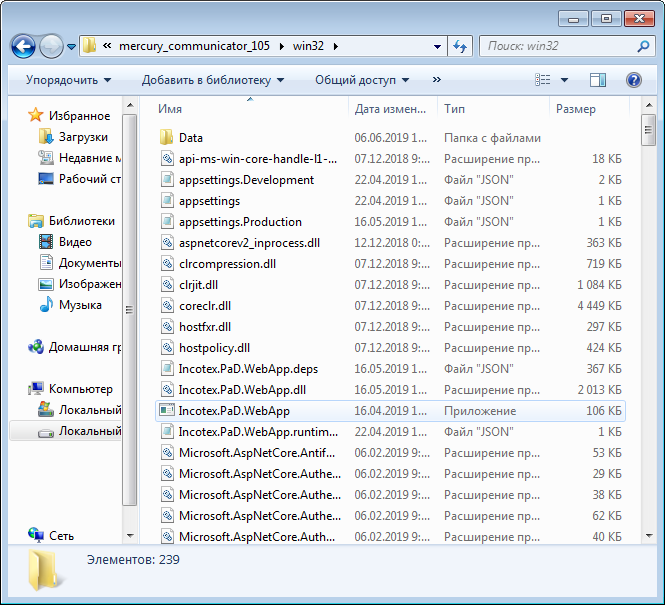Open the Общий доступ menu
This screenshot has width=665, height=605.
tap(362, 80)
